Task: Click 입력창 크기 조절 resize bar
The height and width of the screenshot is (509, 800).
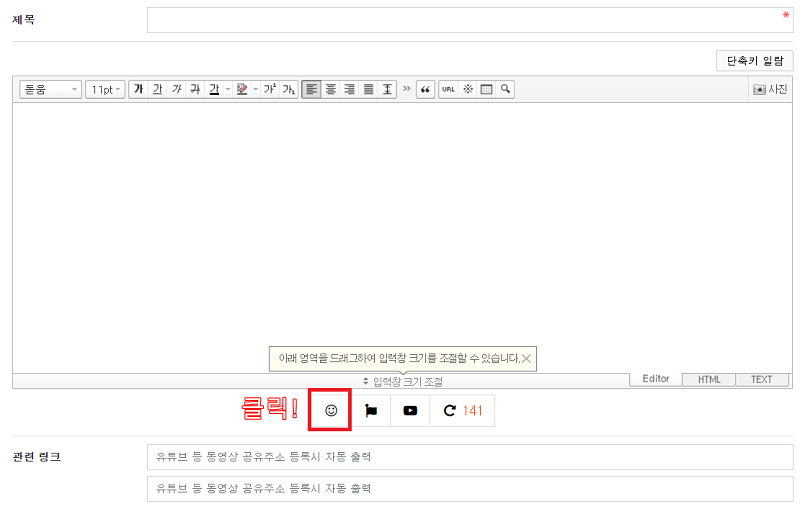Action: (403, 381)
